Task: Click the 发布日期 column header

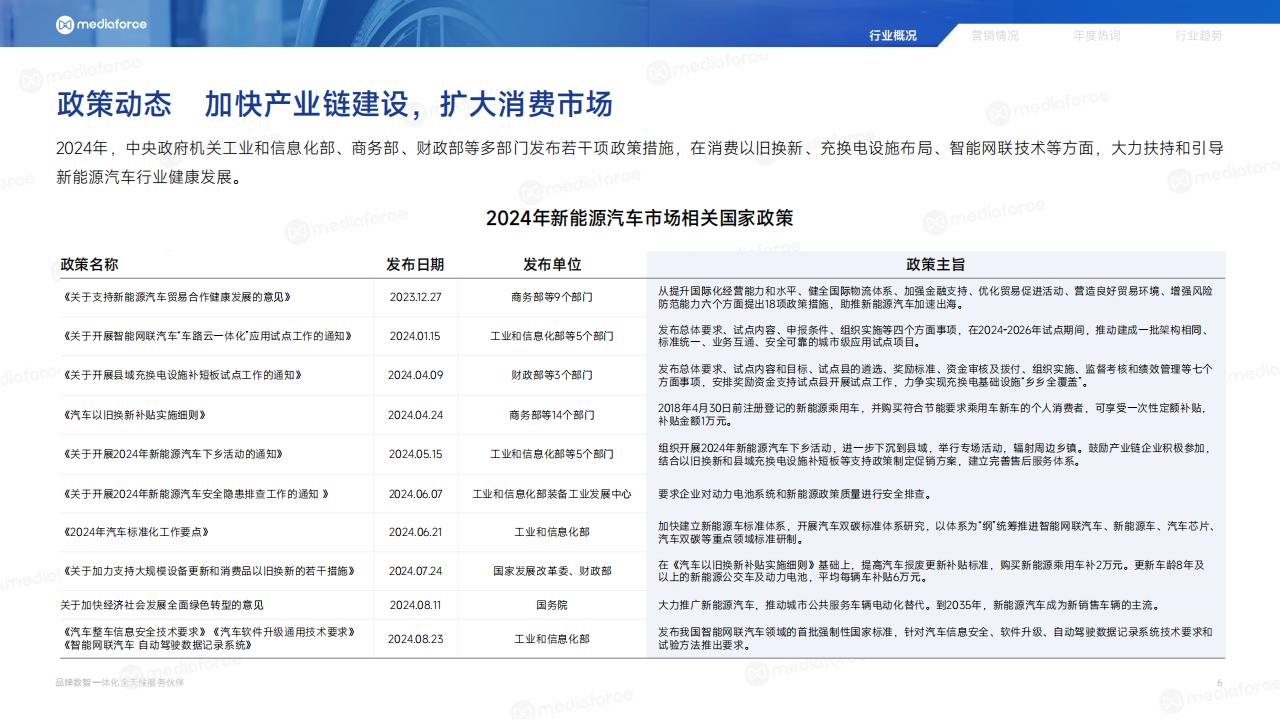Action: pos(415,264)
